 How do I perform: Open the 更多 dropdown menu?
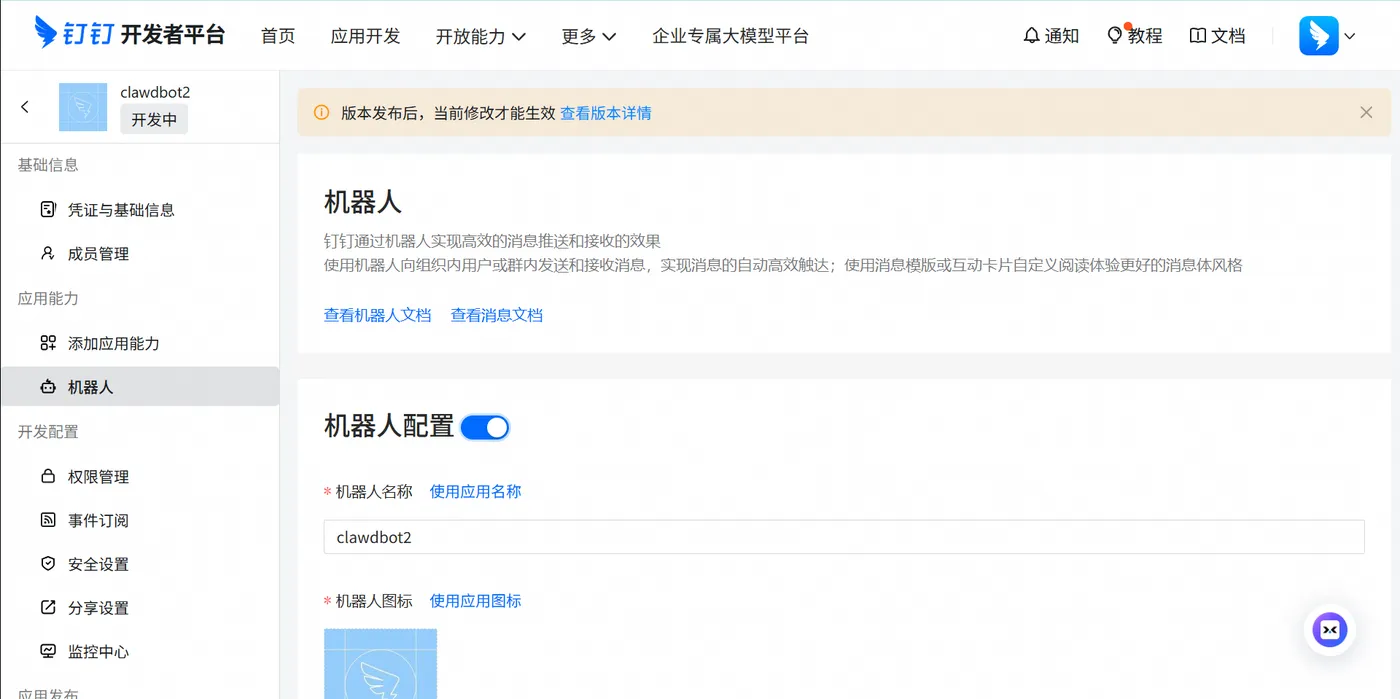tap(589, 36)
